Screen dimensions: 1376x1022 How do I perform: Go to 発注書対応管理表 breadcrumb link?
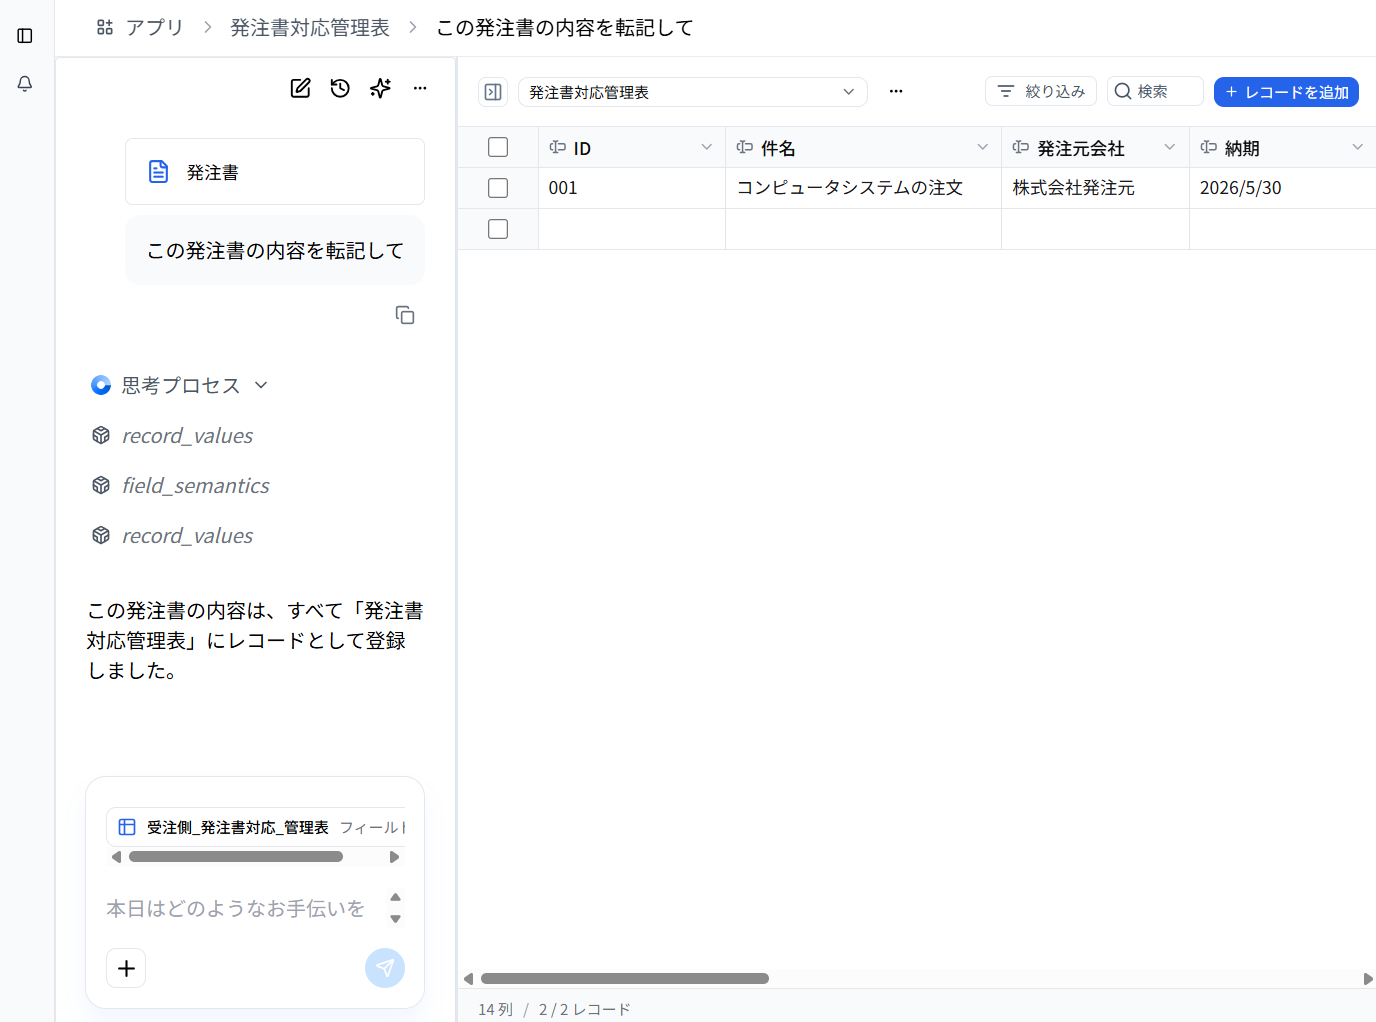(x=310, y=27)
